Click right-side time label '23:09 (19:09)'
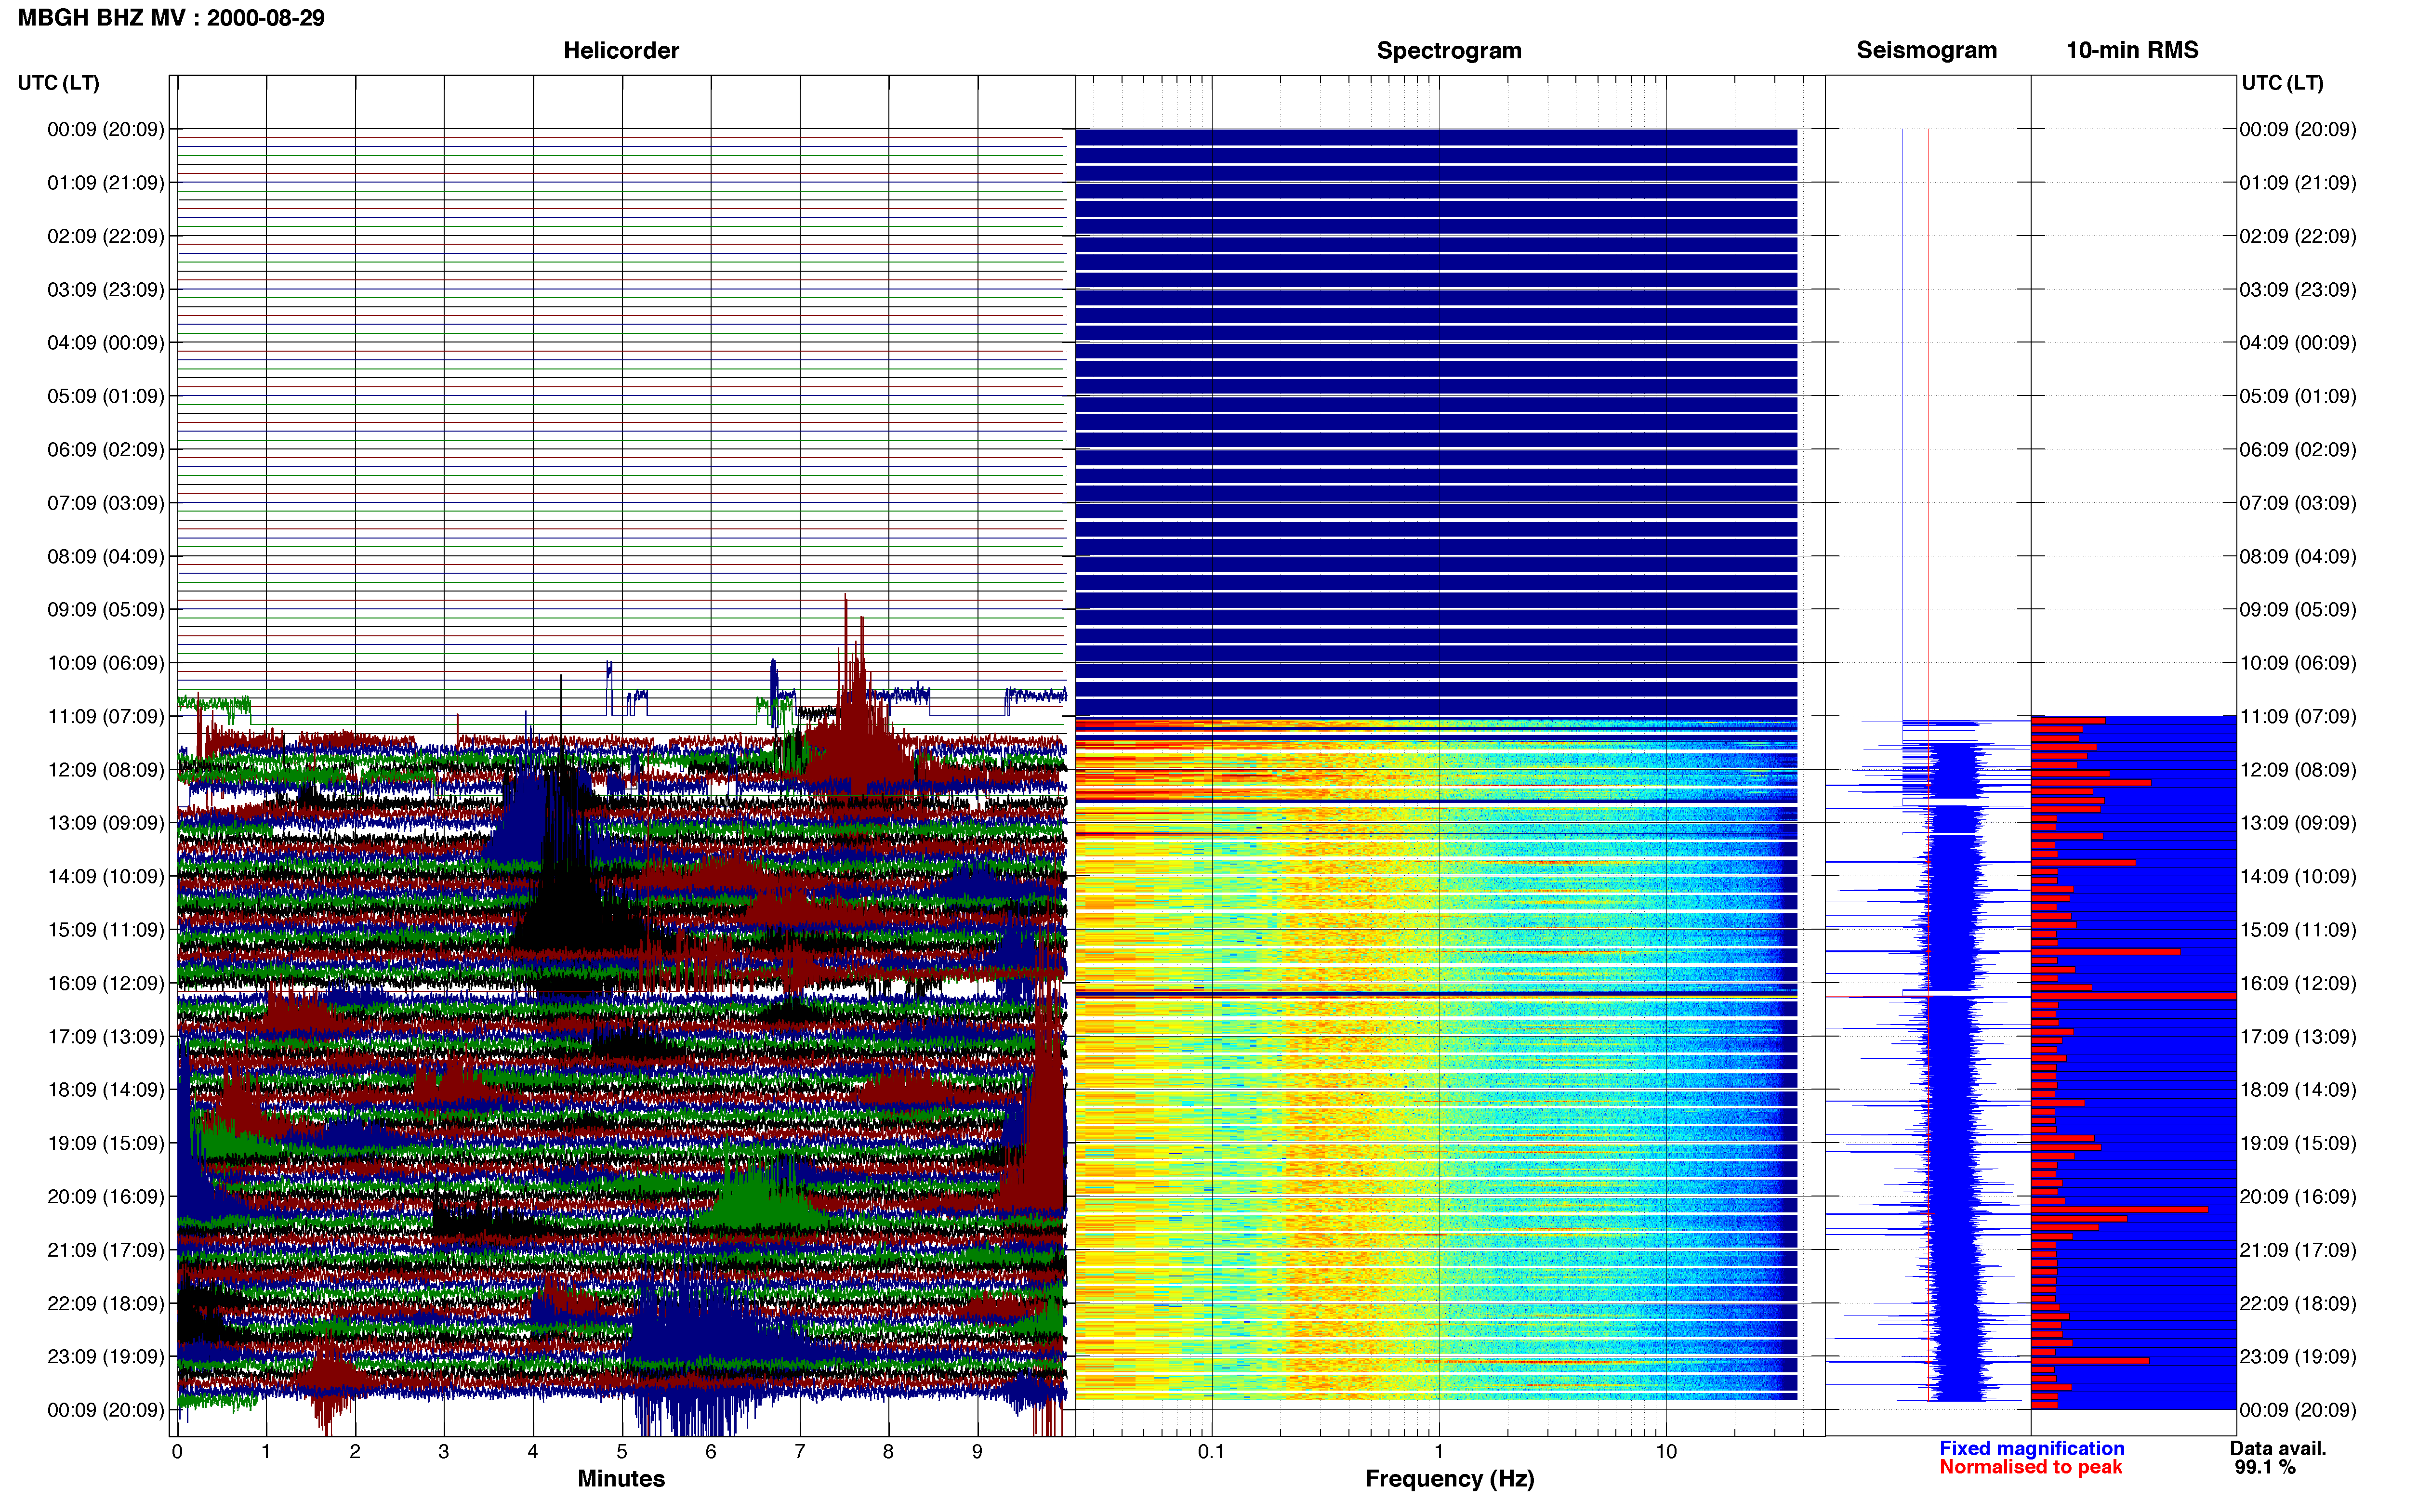The height and width of the screenshot is (1512, 2418). (x=2298, y=1357)
